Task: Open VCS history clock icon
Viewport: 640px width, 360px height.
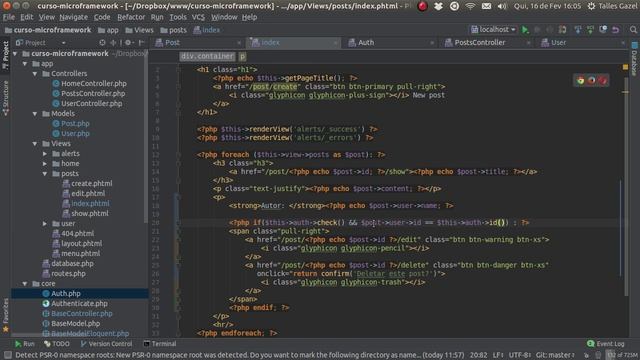Action: [603, 30]
